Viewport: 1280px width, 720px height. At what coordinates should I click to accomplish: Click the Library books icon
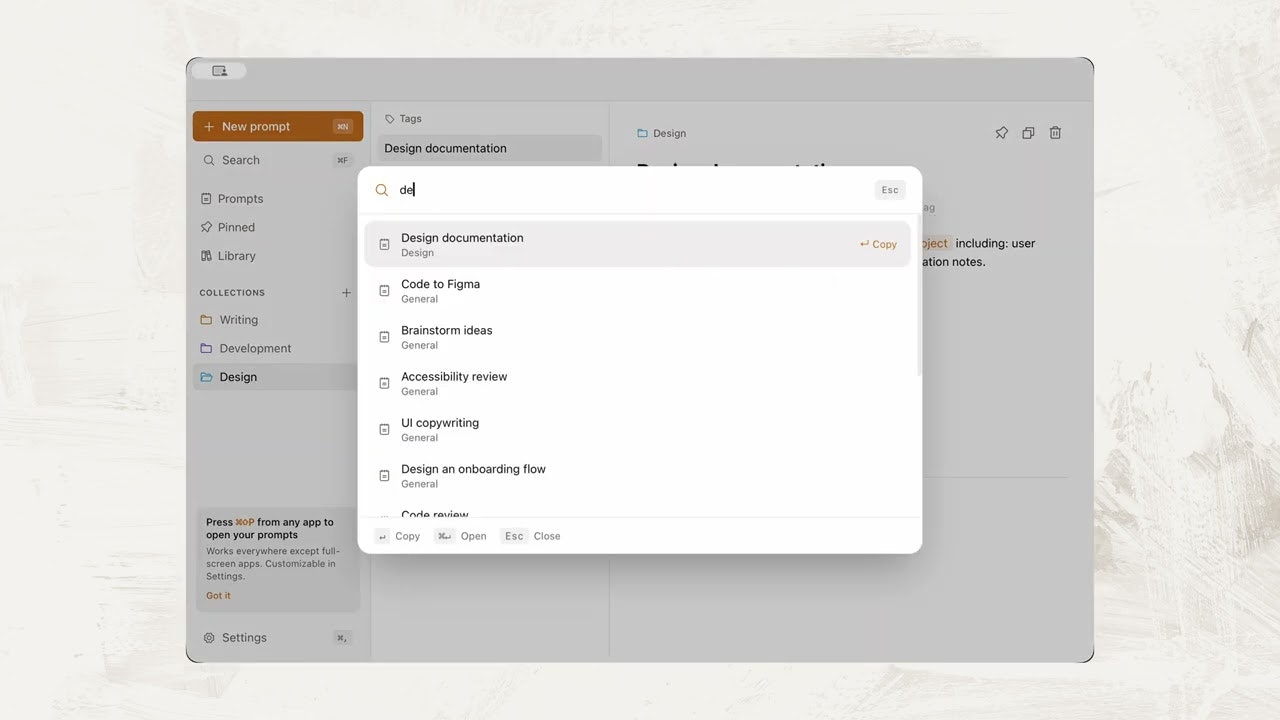pos(206,256)
